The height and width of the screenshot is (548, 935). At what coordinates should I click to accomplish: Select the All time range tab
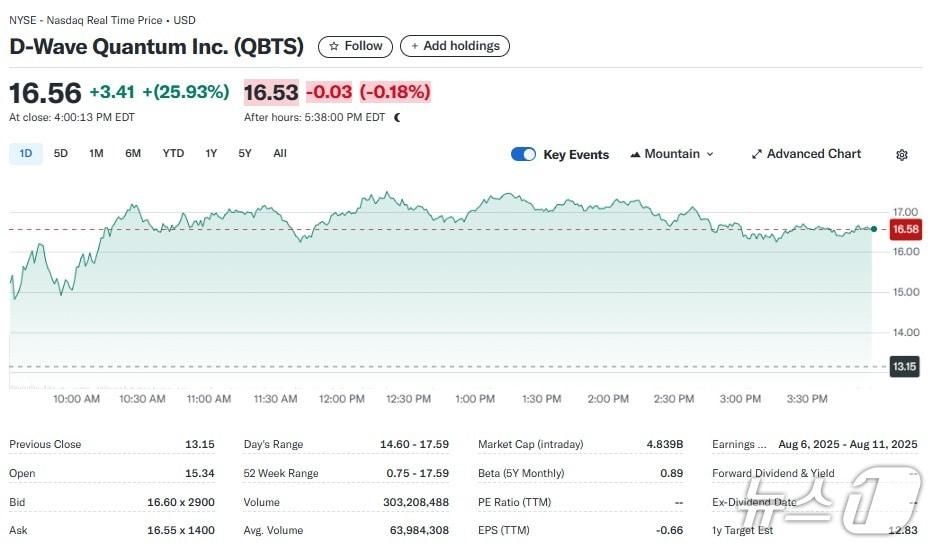[280, 153]
